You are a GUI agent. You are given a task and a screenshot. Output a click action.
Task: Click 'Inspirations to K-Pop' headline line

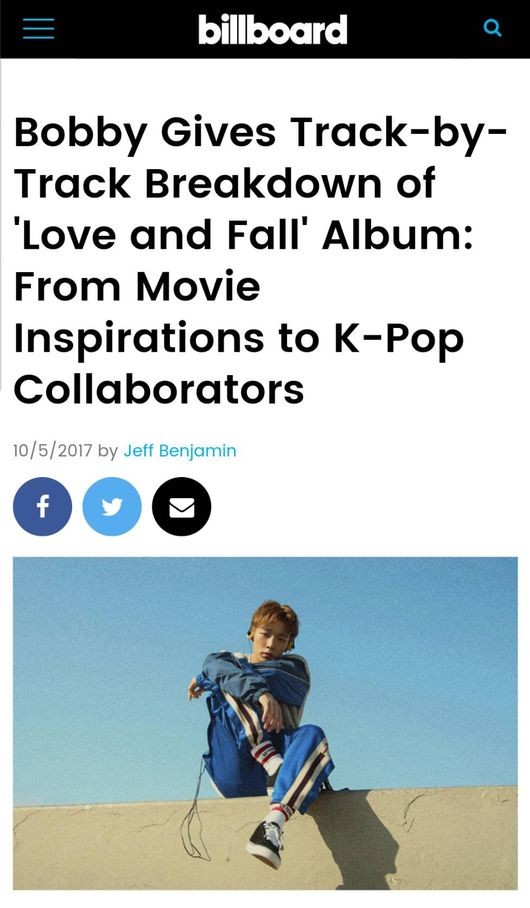[x=239, y=338]
